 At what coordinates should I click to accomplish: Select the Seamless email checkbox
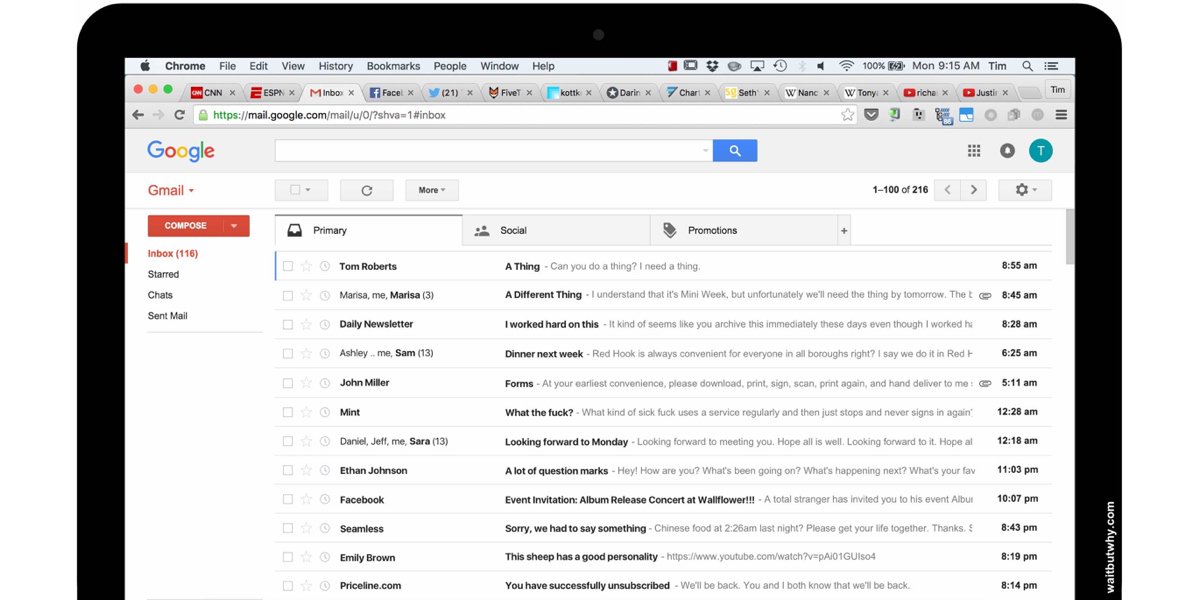(288, 528)
